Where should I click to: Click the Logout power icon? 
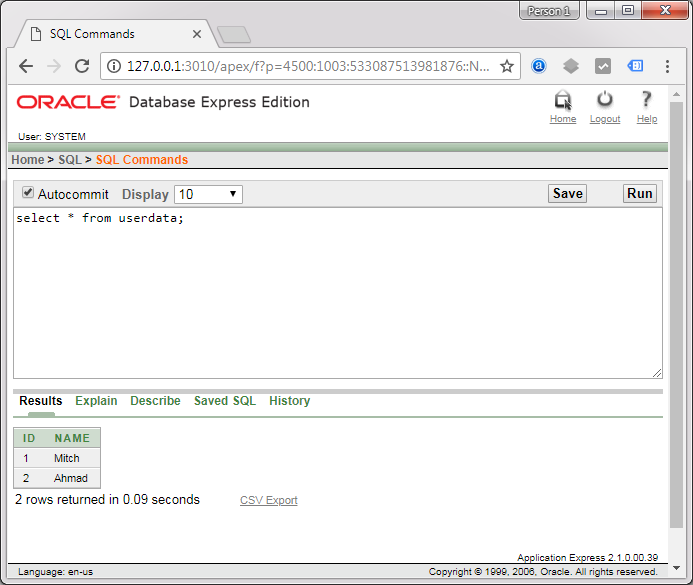[x=605, y=101]
